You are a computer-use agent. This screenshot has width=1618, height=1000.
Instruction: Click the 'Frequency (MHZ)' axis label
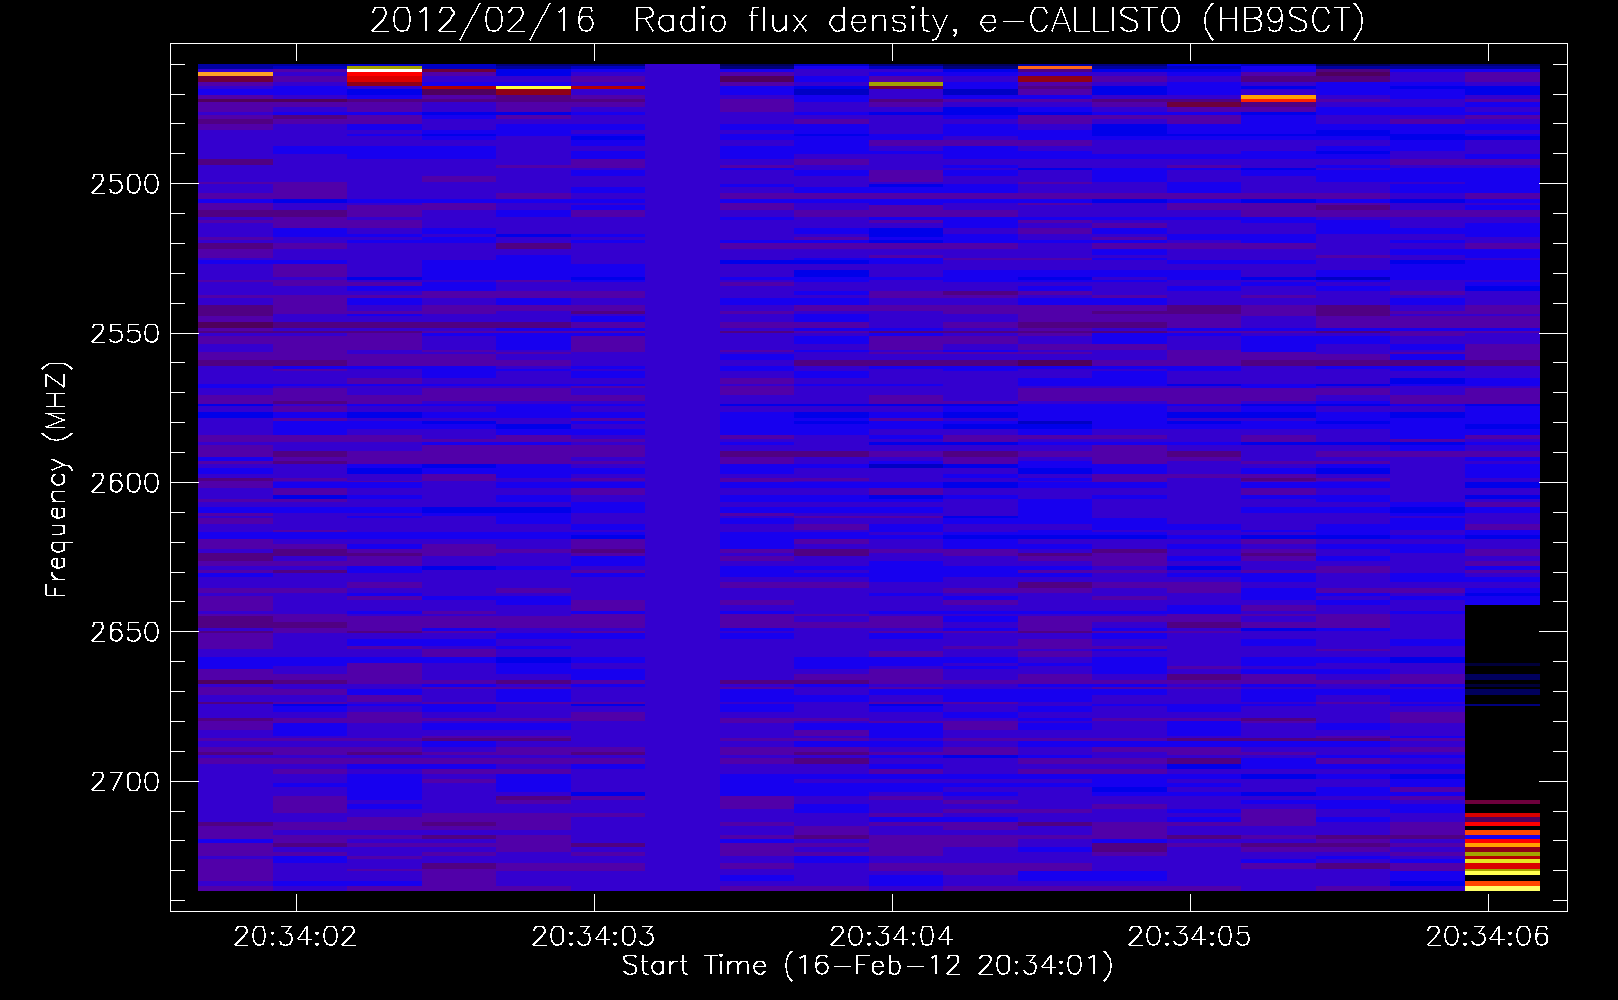pos(58,480)
